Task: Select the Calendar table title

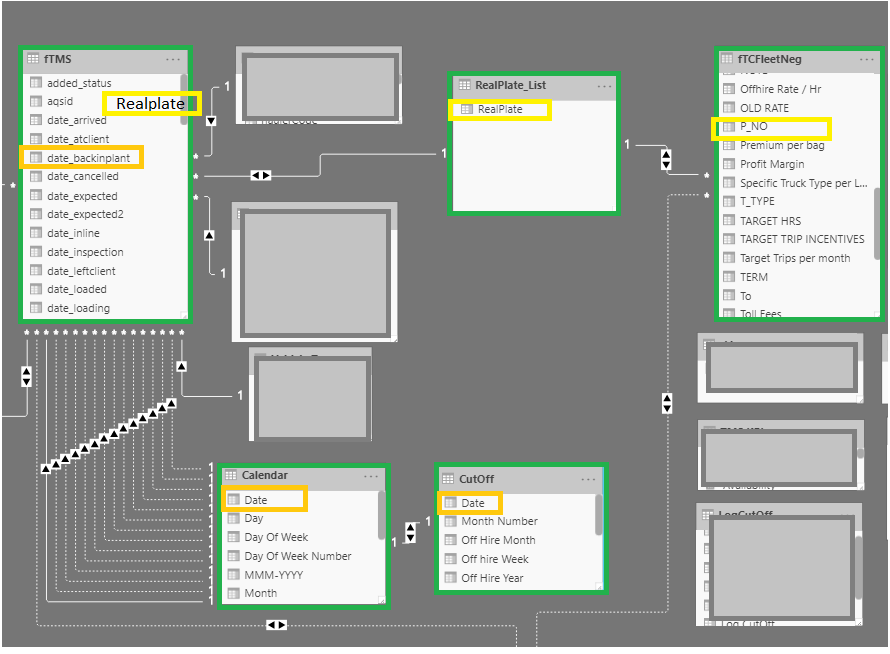Action: [x=265, y=475]
